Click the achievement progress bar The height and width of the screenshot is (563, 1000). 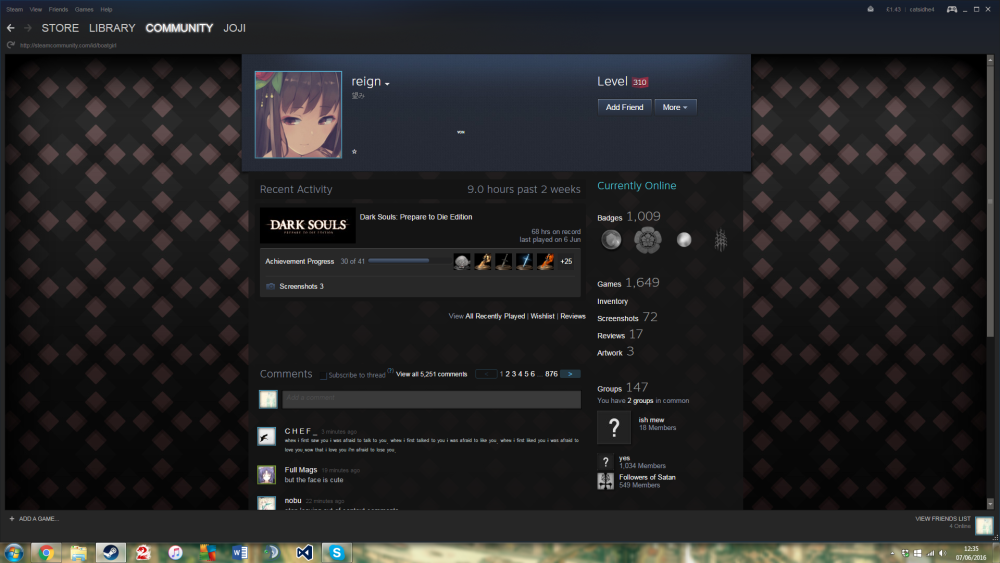click(x=408, y=261)
